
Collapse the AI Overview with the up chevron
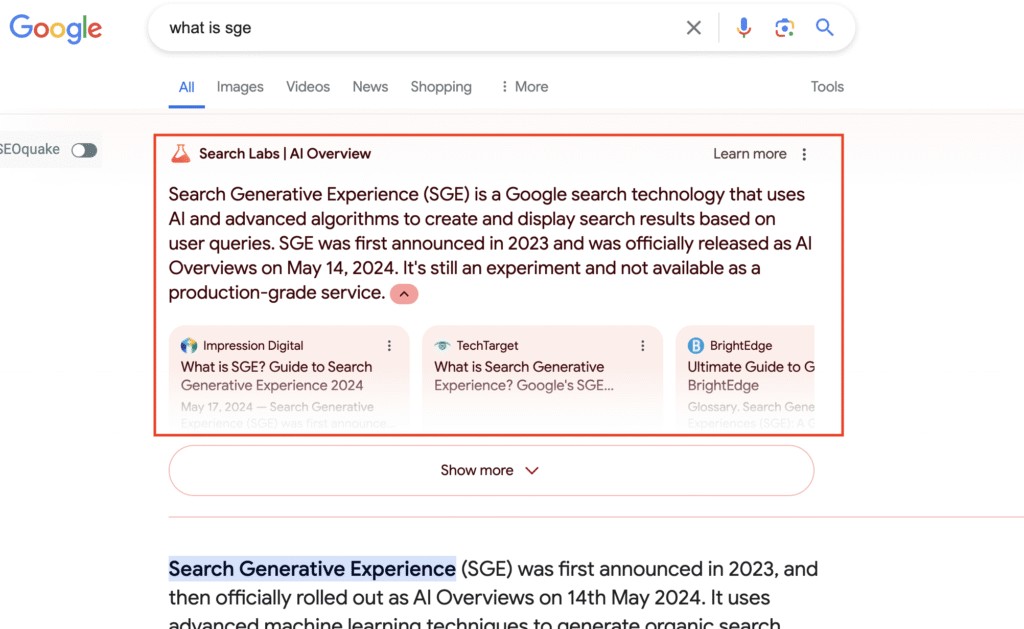404,293
